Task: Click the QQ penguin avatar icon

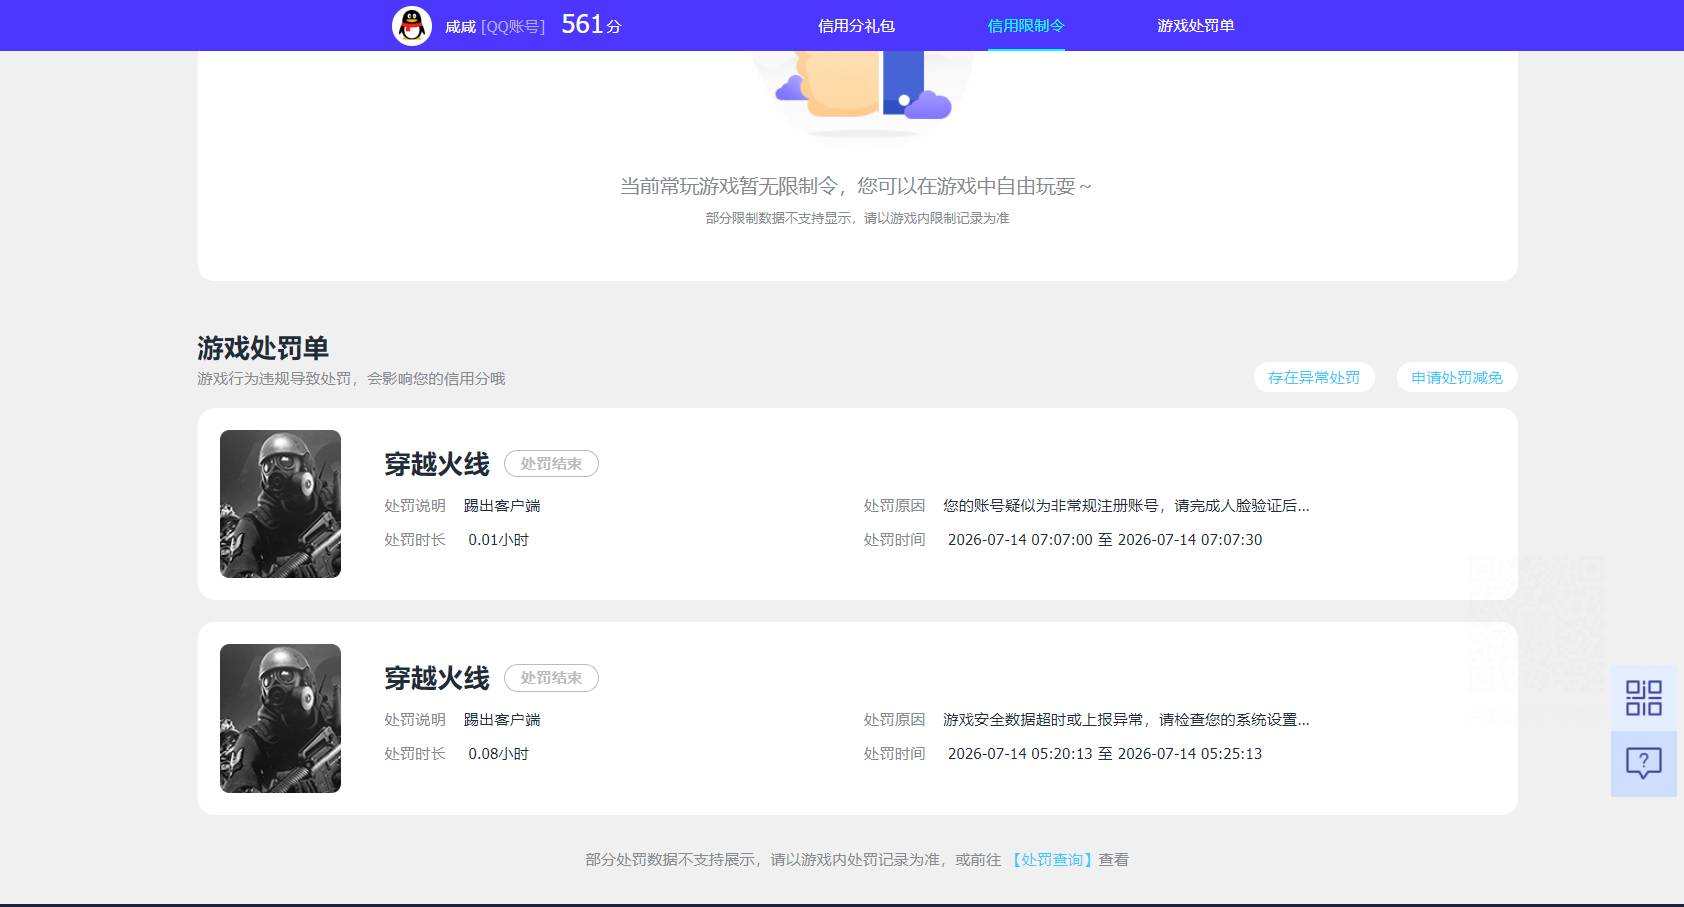Action: 411,25
